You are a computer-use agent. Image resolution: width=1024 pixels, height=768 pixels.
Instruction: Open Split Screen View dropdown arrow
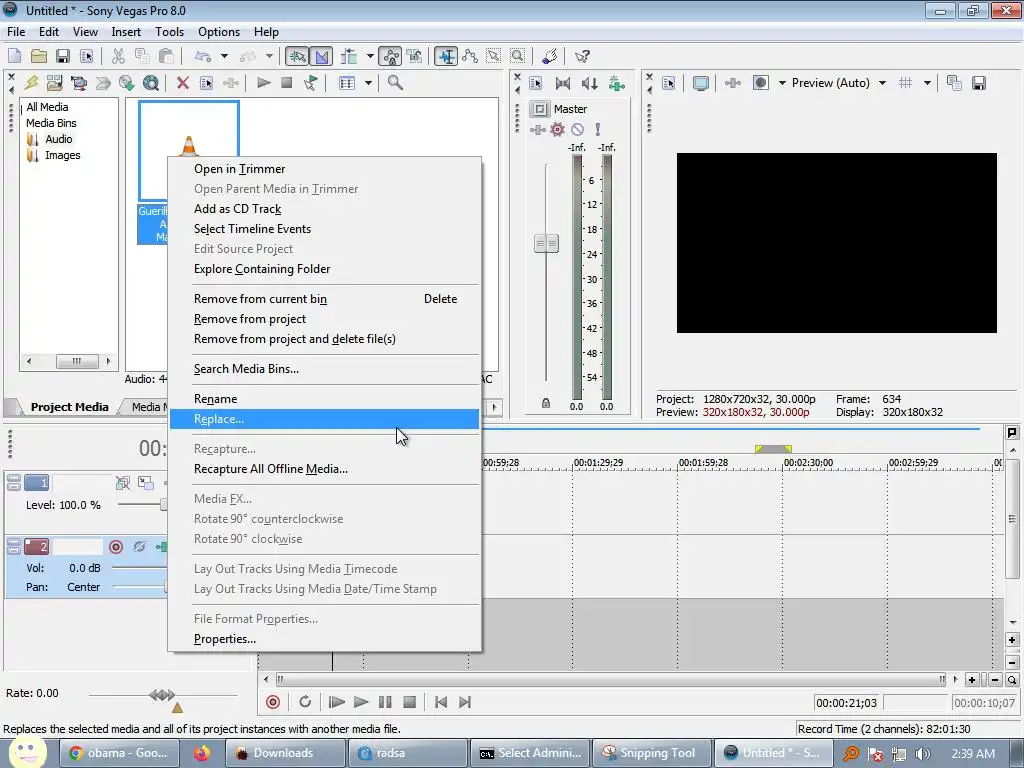point(782,83)
